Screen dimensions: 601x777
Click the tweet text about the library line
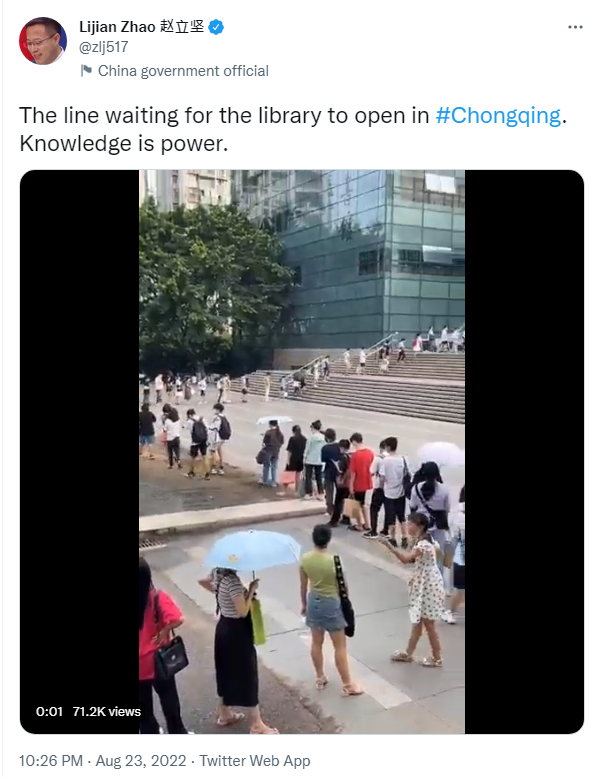pyautogui.click(x=293, y=129)
